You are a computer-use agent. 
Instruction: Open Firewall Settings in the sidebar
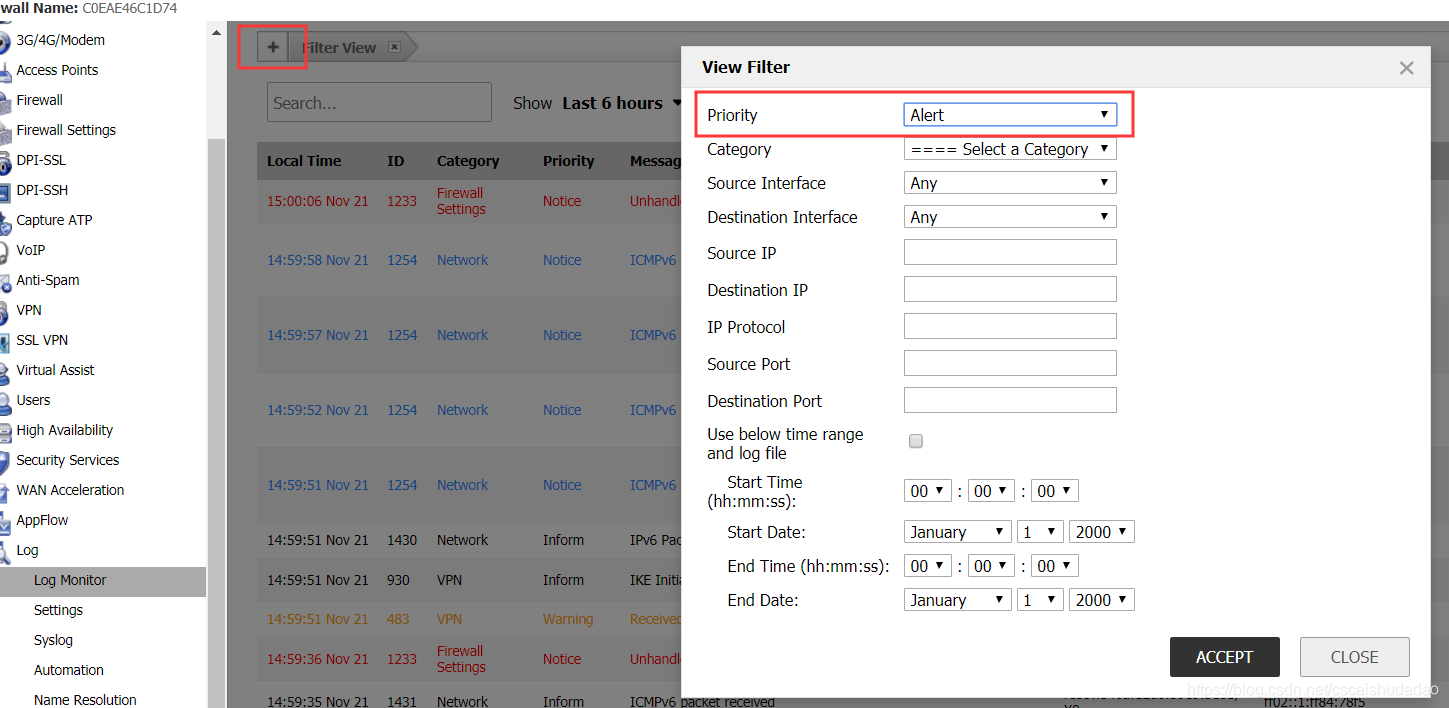click(x=66, y=130)
